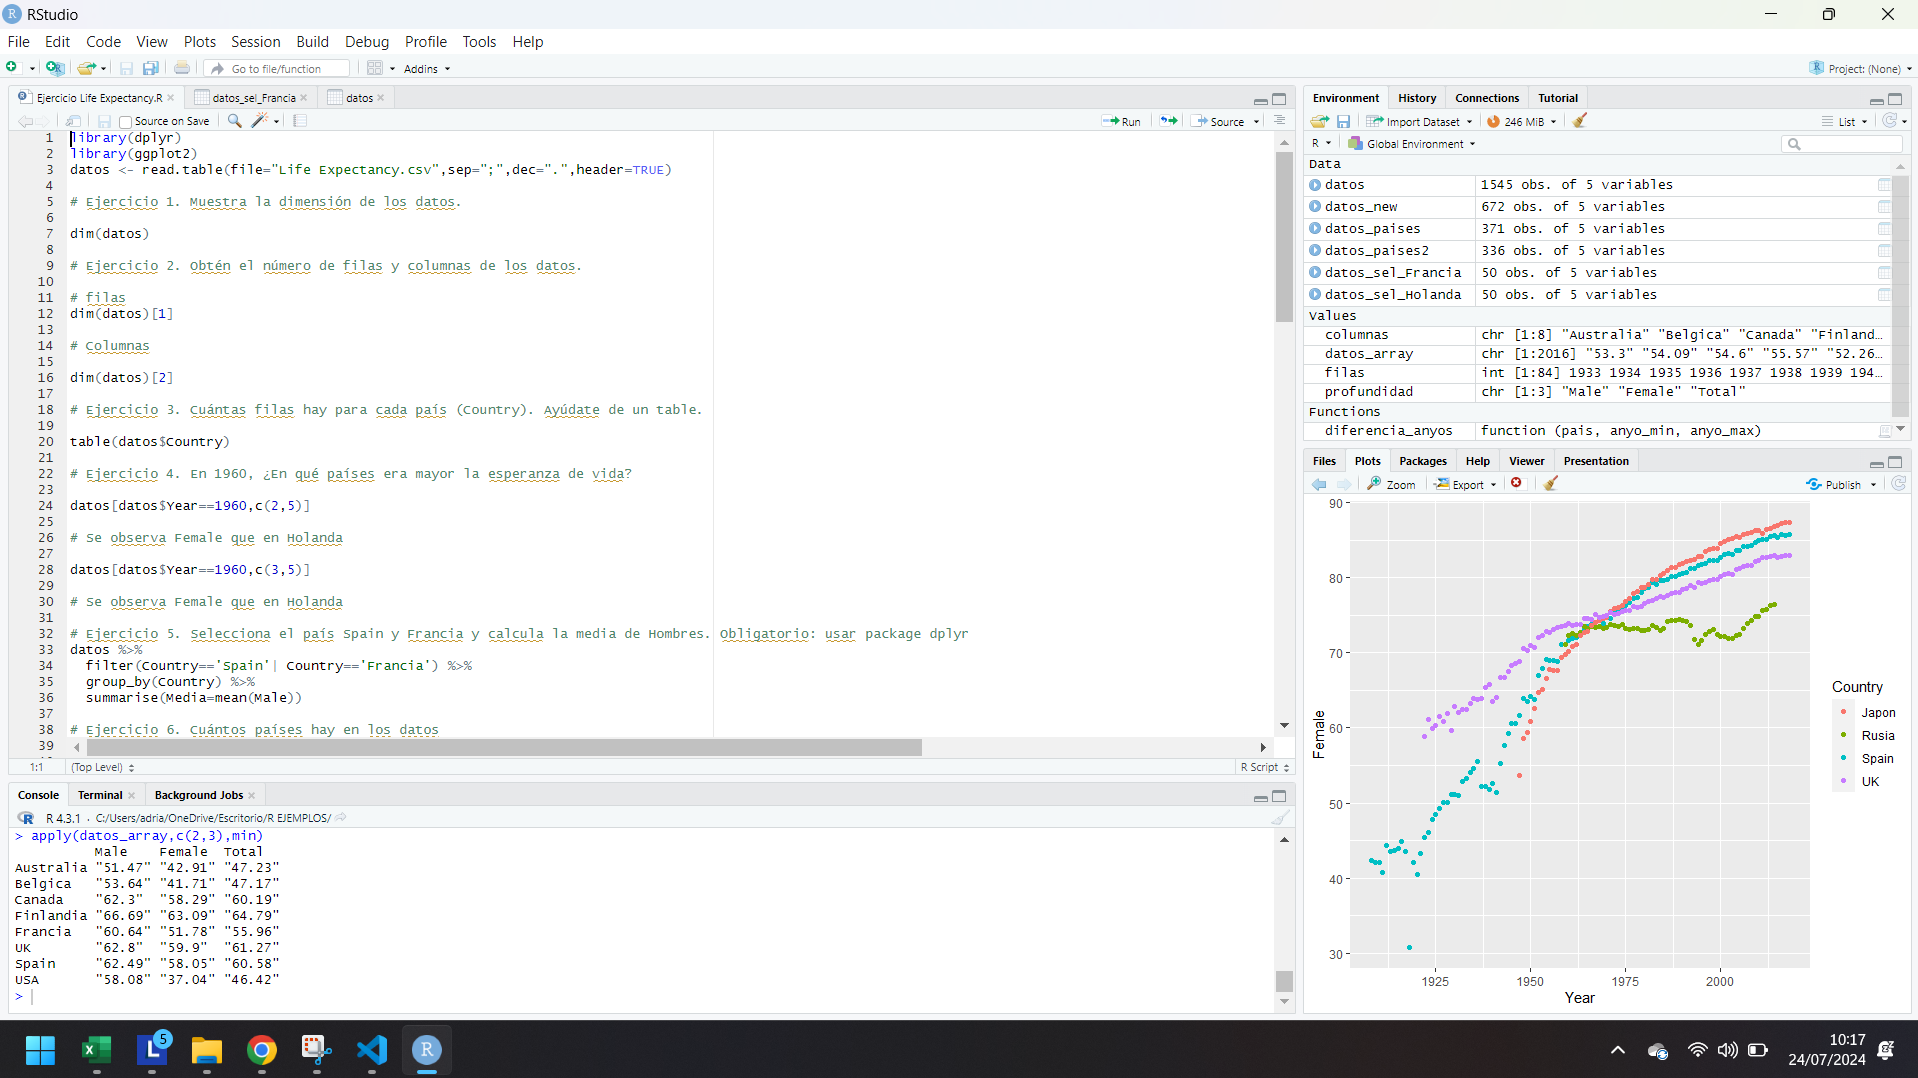Image resolution: width=1918 pixels, height=1078 pixels.
Task: Open the Export plot dropdown
Action: coord(1465,484)
